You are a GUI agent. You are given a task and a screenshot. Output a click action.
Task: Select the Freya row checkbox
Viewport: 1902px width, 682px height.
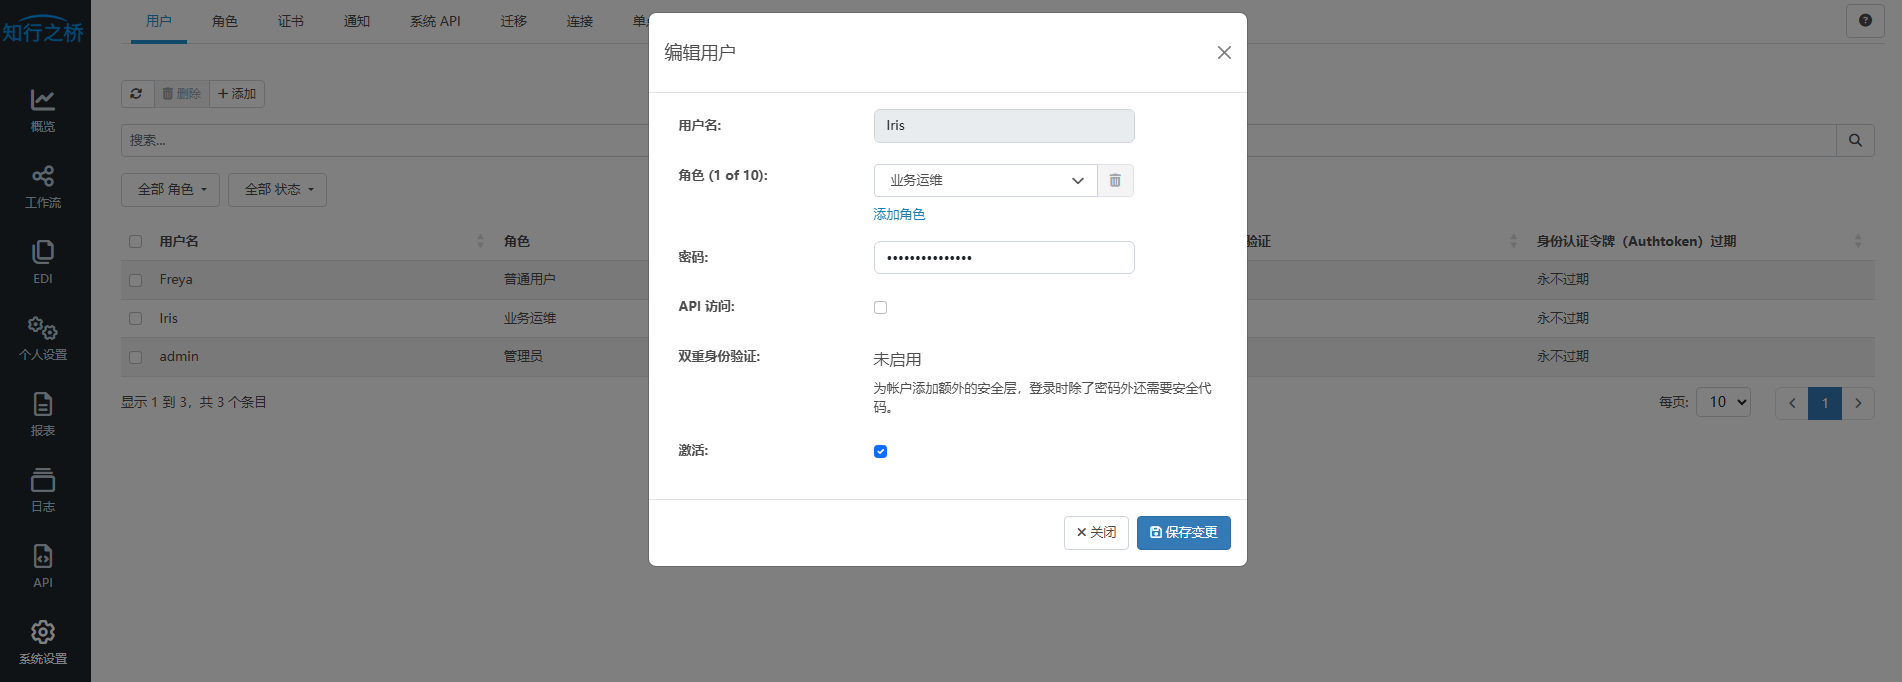pyautogui.click(x=136, y=280)
